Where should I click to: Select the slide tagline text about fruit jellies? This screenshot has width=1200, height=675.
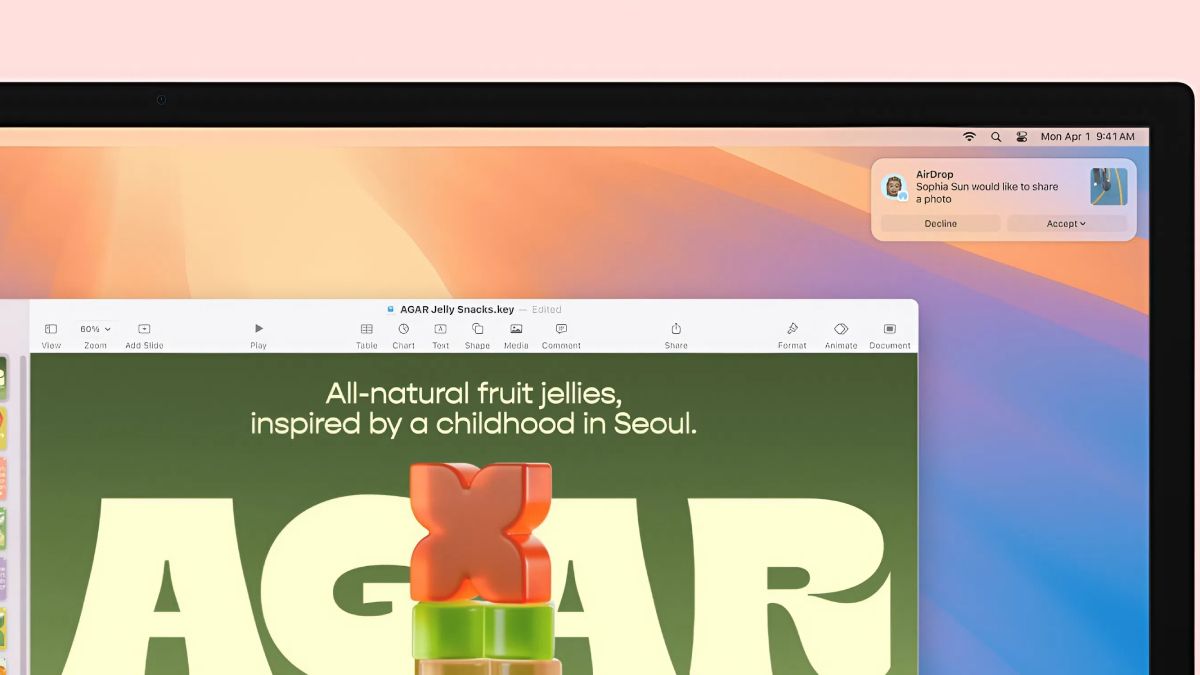473,407
